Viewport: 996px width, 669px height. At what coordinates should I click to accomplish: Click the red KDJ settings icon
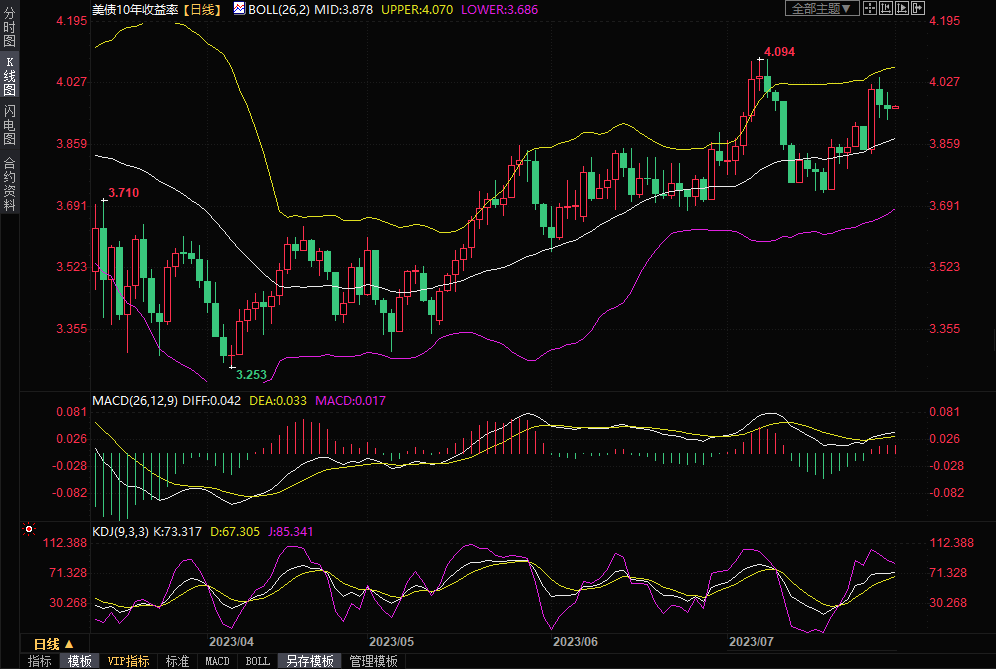coord(29,529)
